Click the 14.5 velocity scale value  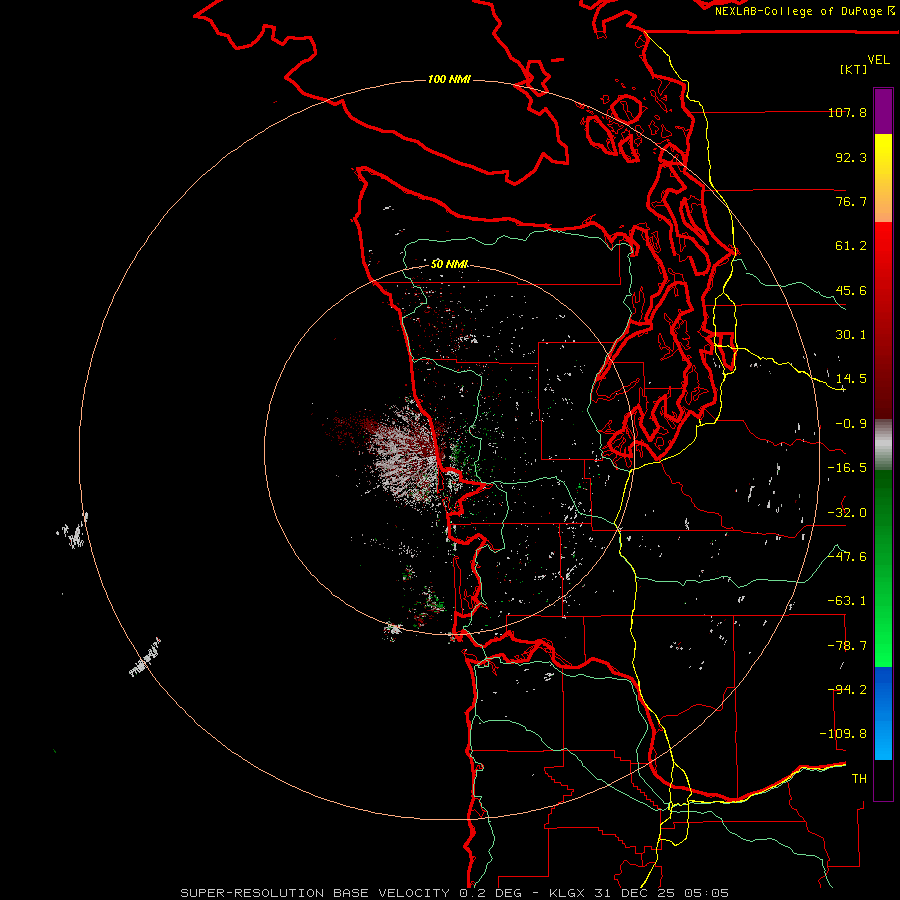pos(851,379)
